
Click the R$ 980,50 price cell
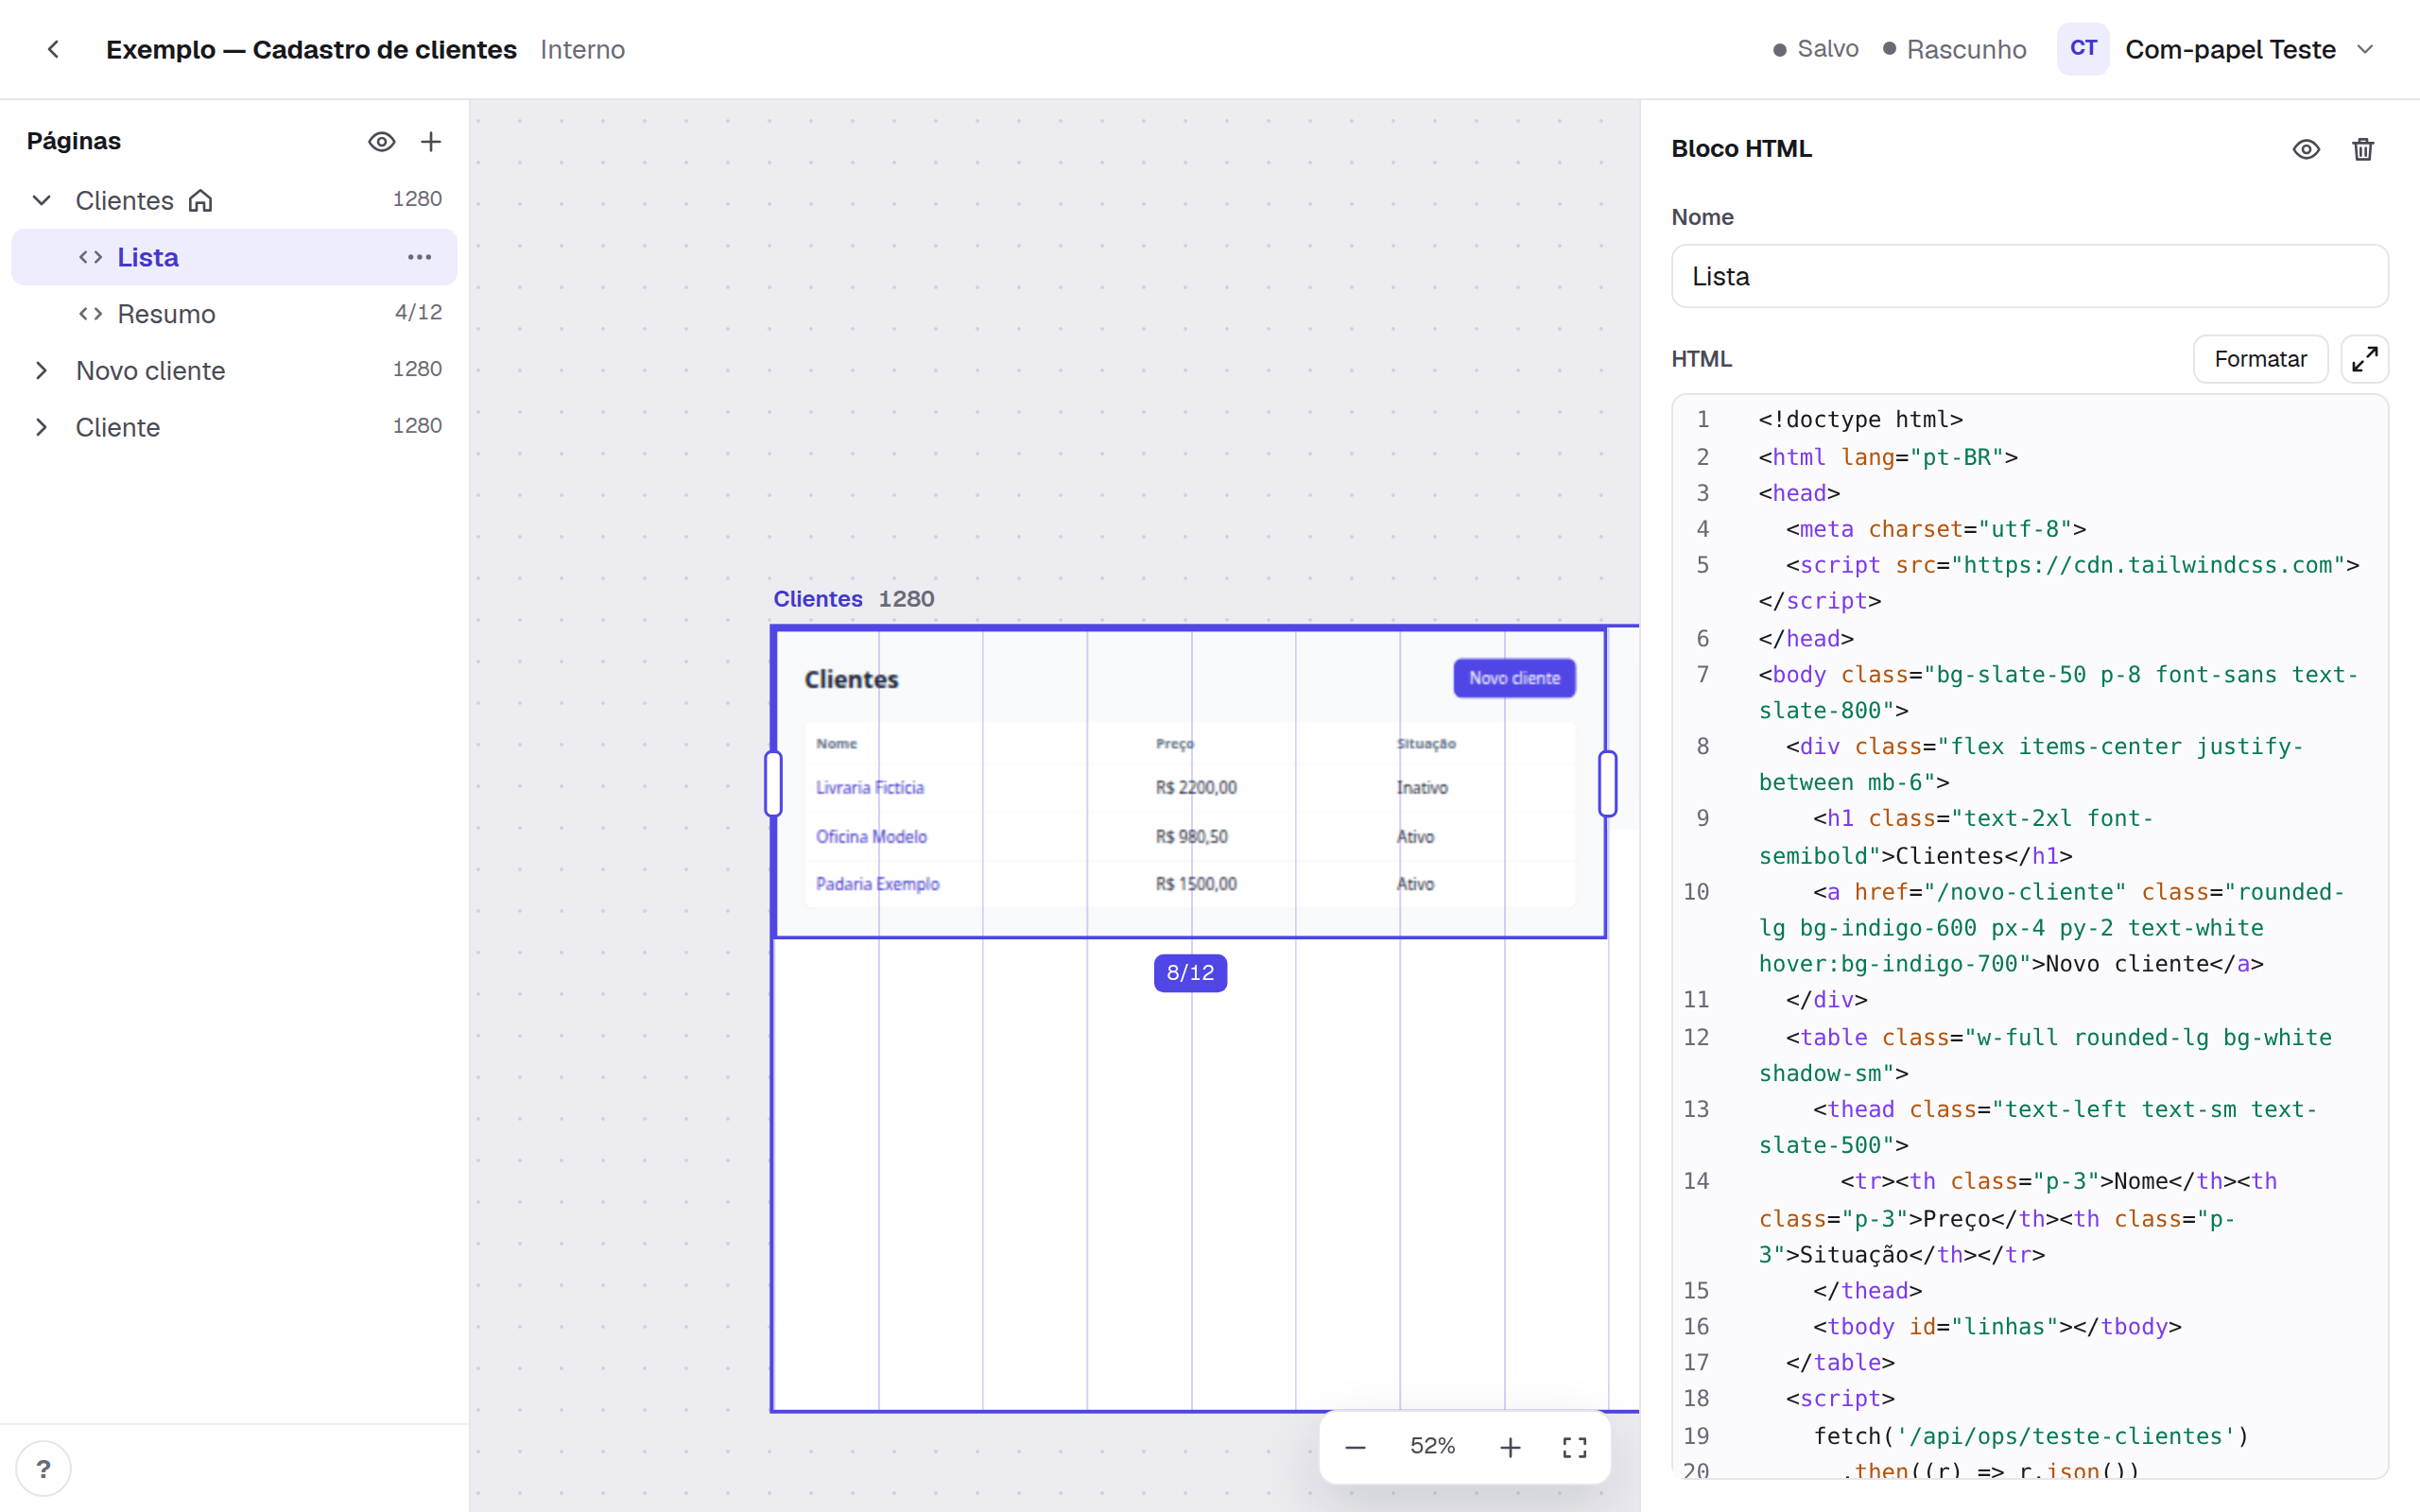point(1191,836)
